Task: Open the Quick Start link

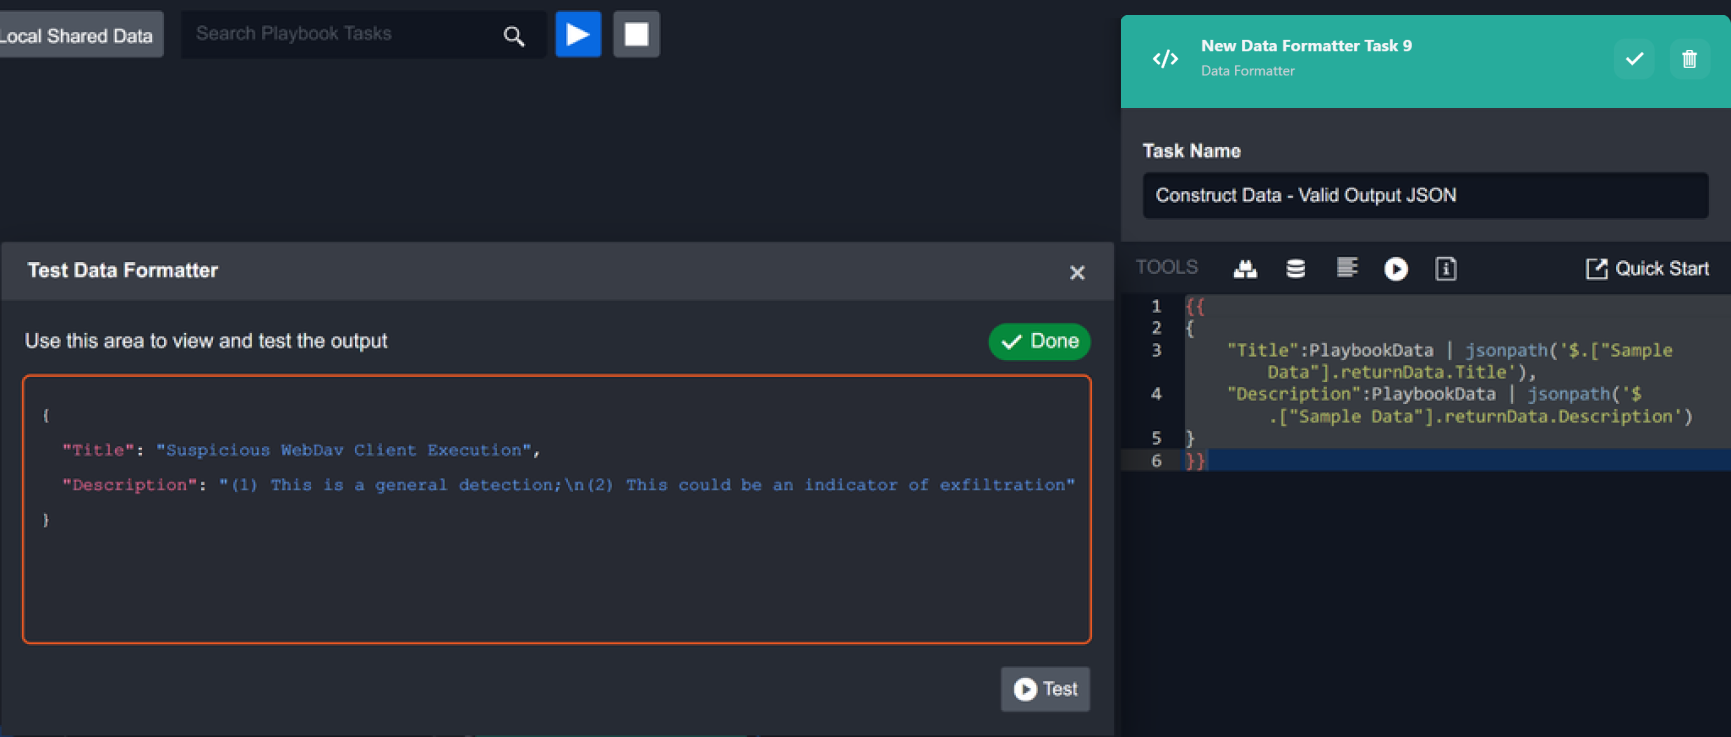Action: click(x=1647, y=268)
